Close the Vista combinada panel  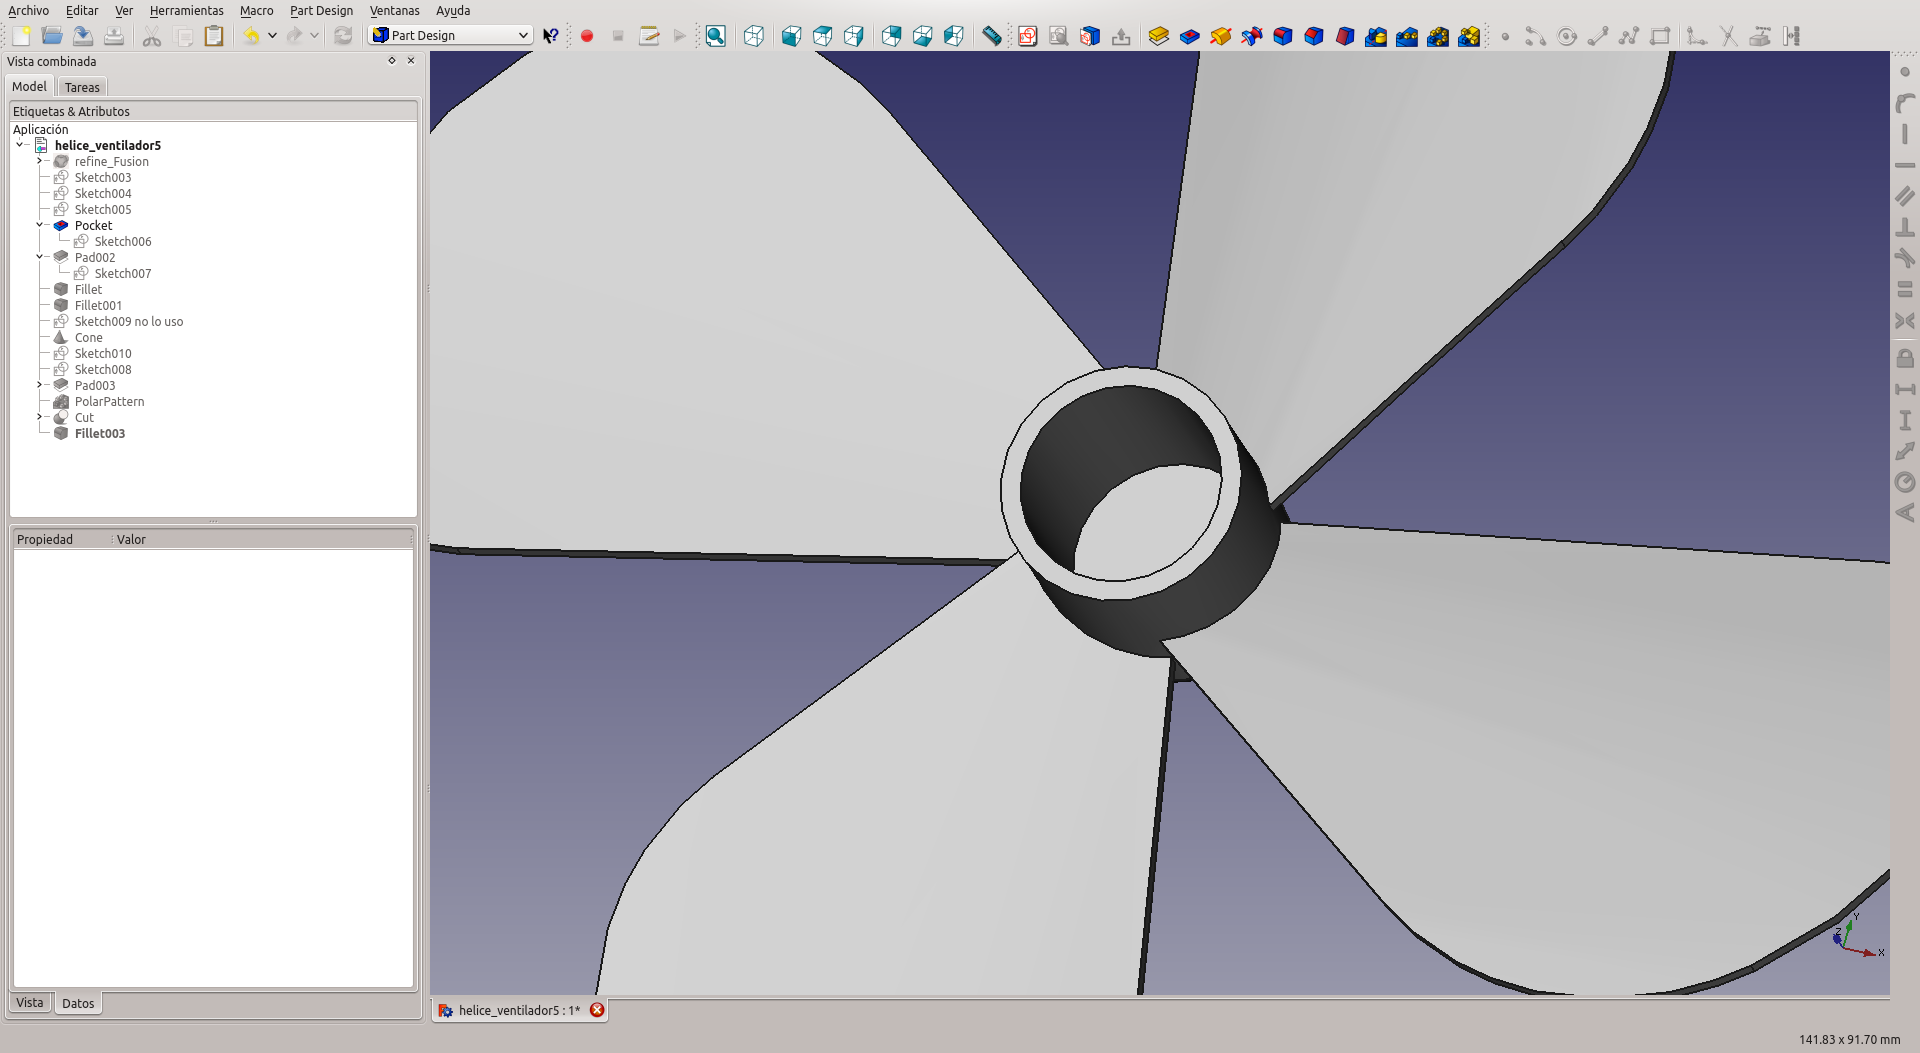[x=411, y=60]
